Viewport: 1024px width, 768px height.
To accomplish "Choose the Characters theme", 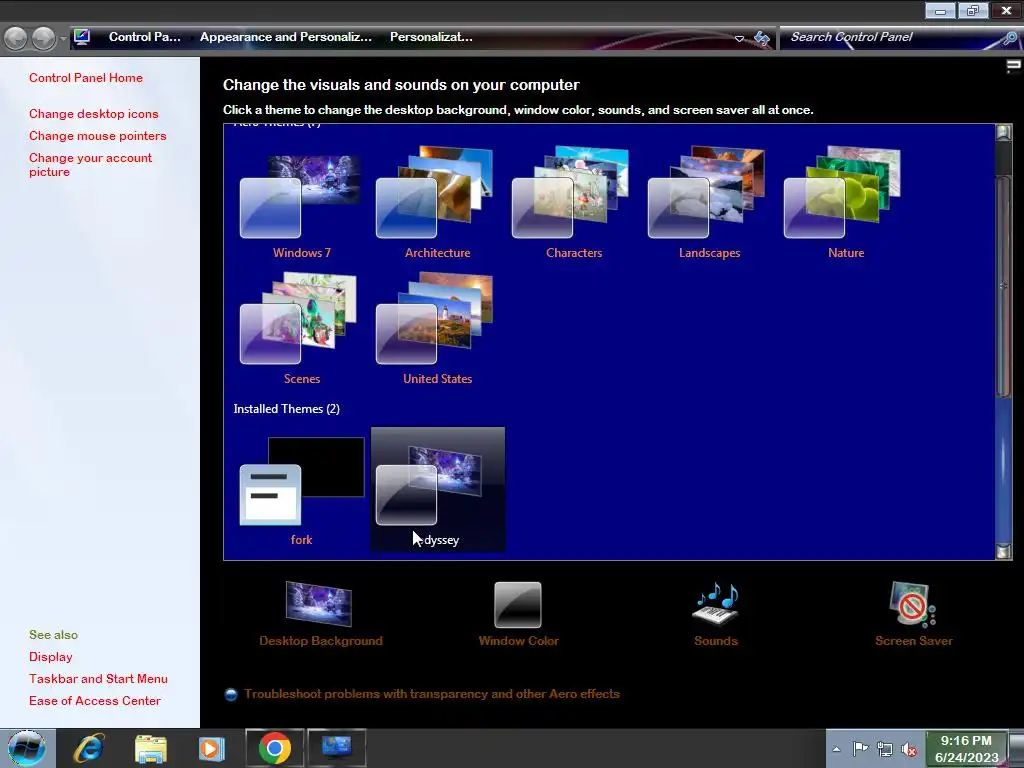I will click(573, 202).
